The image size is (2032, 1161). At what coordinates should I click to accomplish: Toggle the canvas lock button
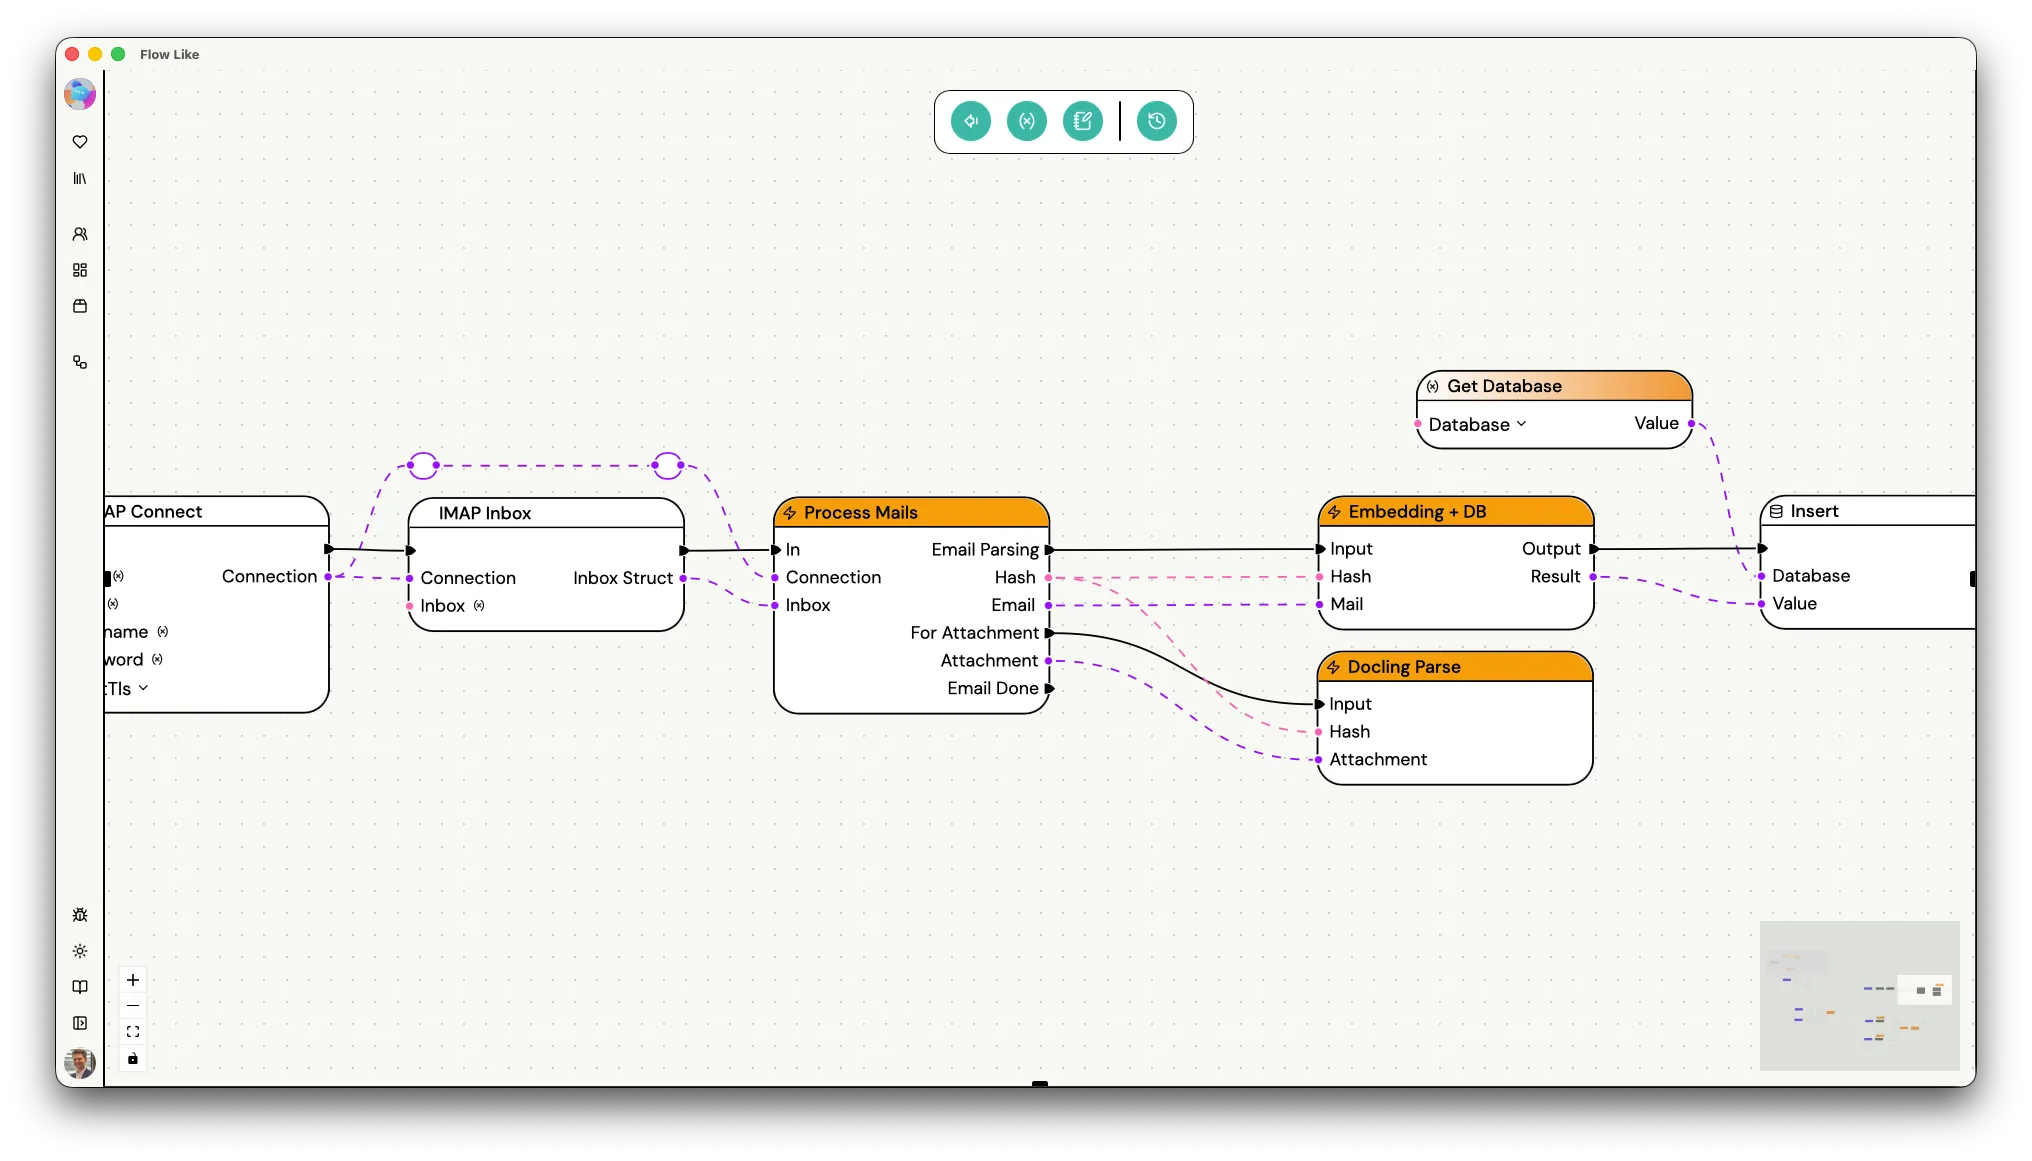coord(133,1058)
